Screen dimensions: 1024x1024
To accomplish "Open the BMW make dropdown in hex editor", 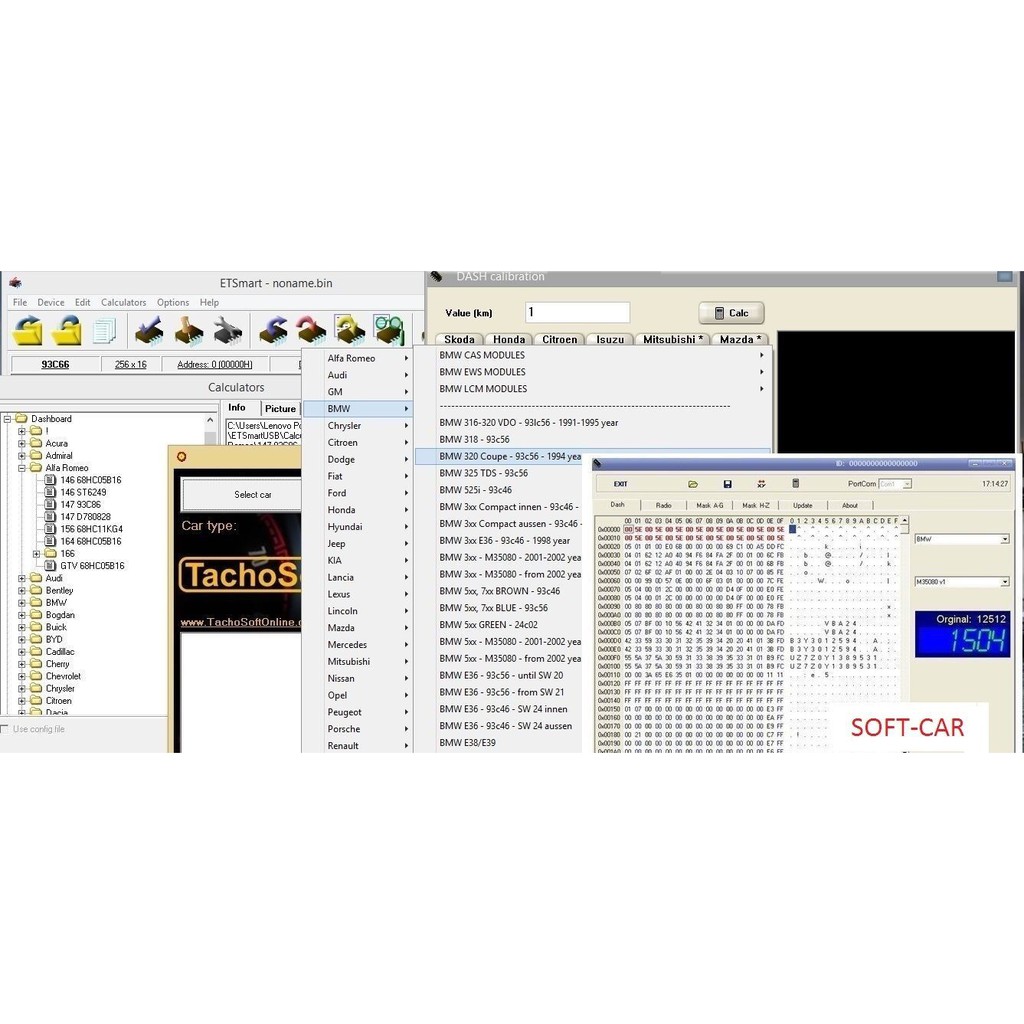I will click(x=1004, y=539).
